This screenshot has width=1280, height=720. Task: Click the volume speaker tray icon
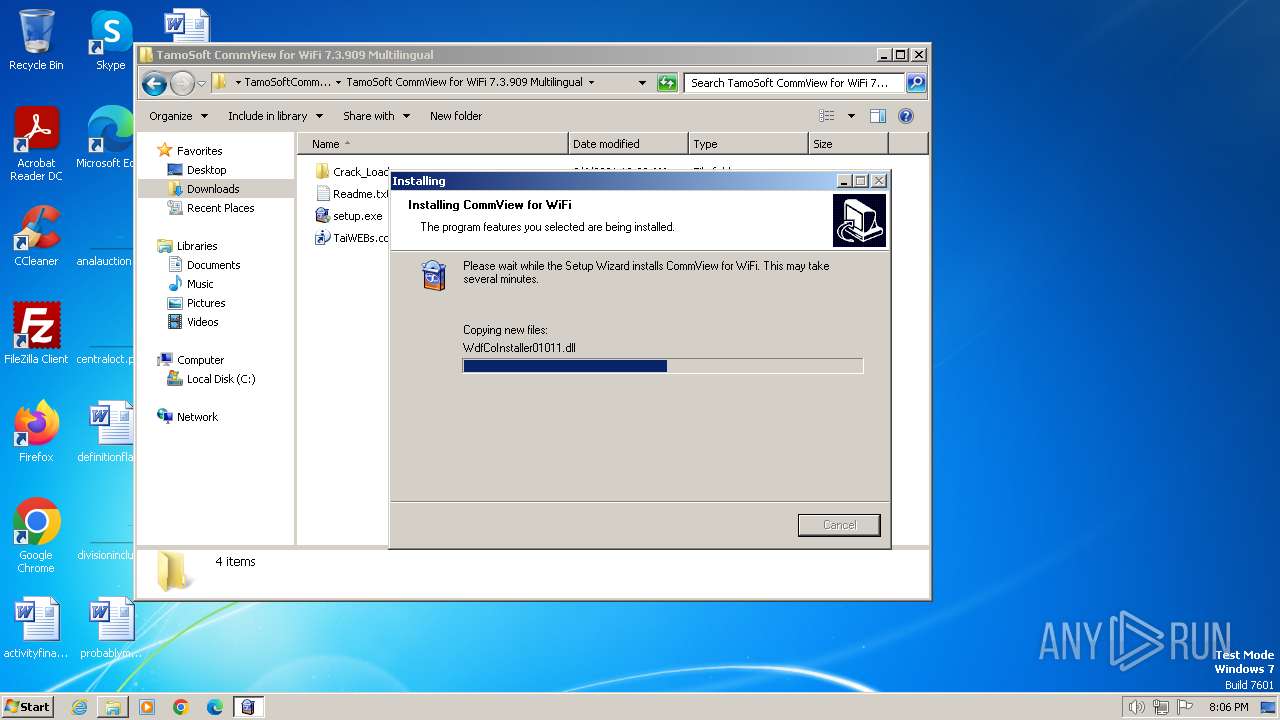1137,707
